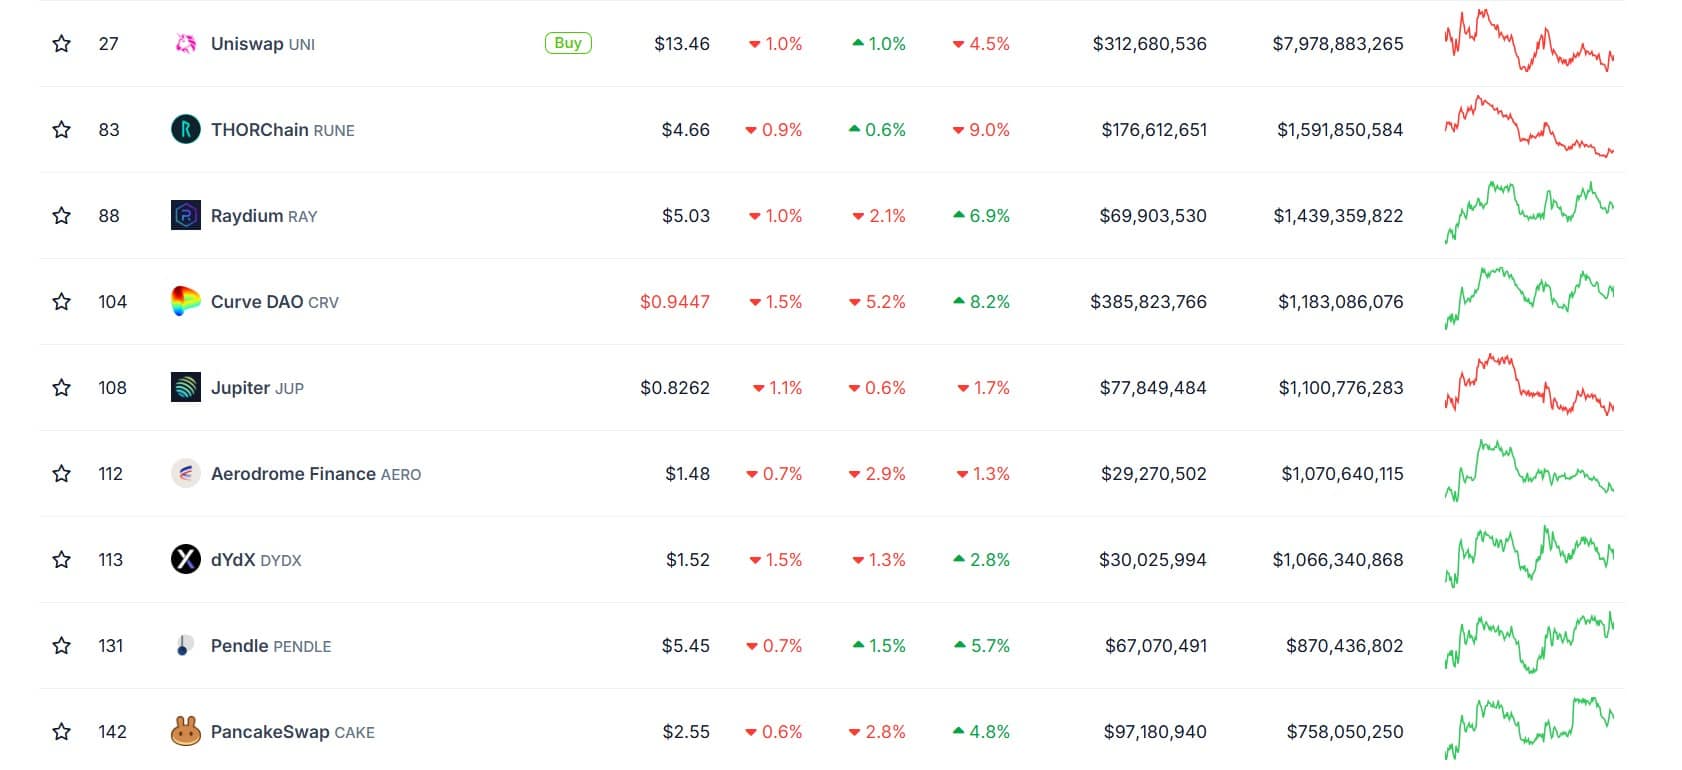The width and height of the screenshot is (1682, 770).
Task: Open the Uniswap coin logo
Action: click(x=186, y=44)
